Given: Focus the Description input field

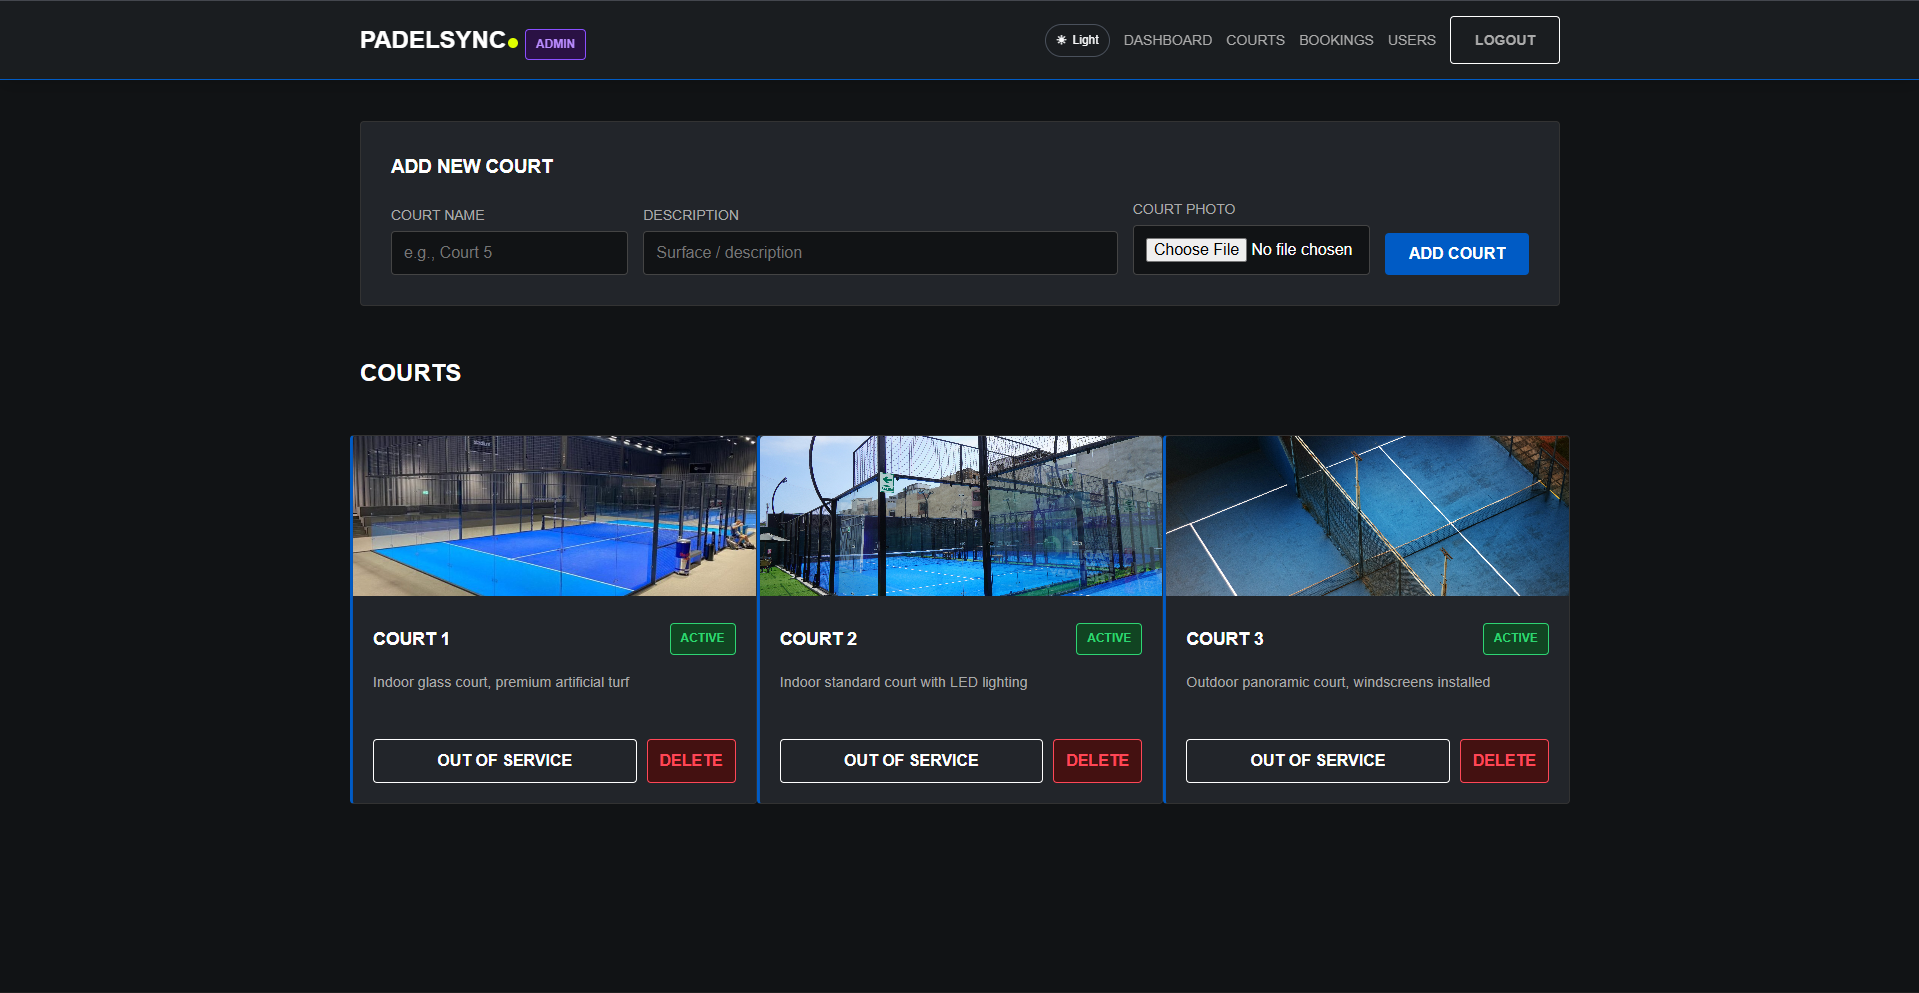Looking at the screenshot, I should pos(880,253).
